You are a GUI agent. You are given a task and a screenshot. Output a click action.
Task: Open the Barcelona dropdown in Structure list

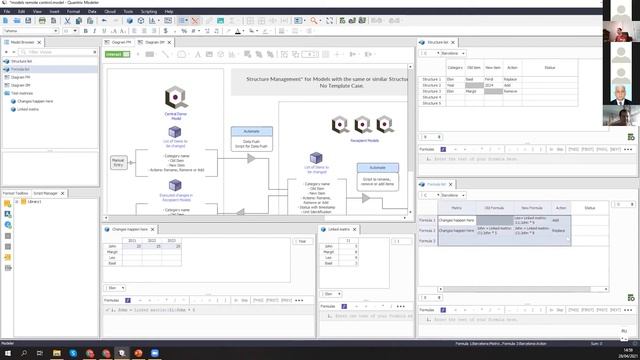point(453,53)
